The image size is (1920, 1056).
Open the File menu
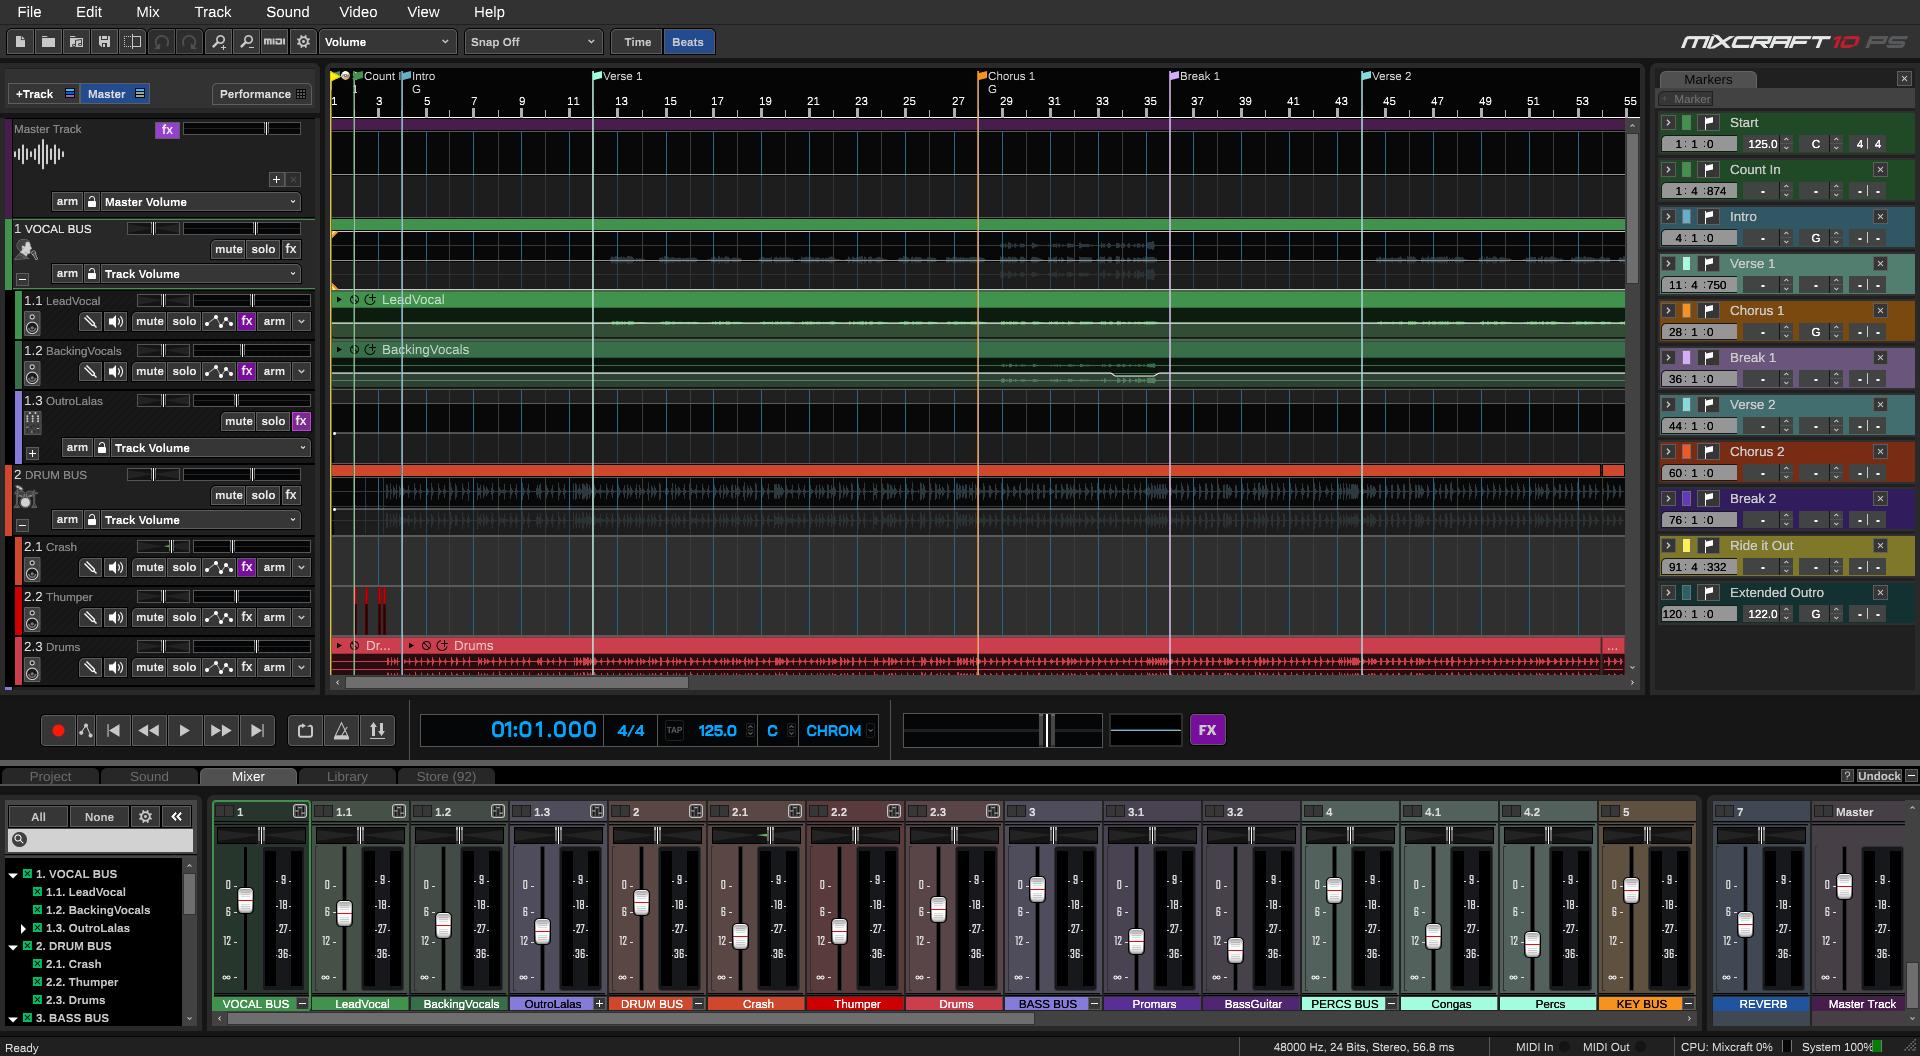(x=29, y=12)
